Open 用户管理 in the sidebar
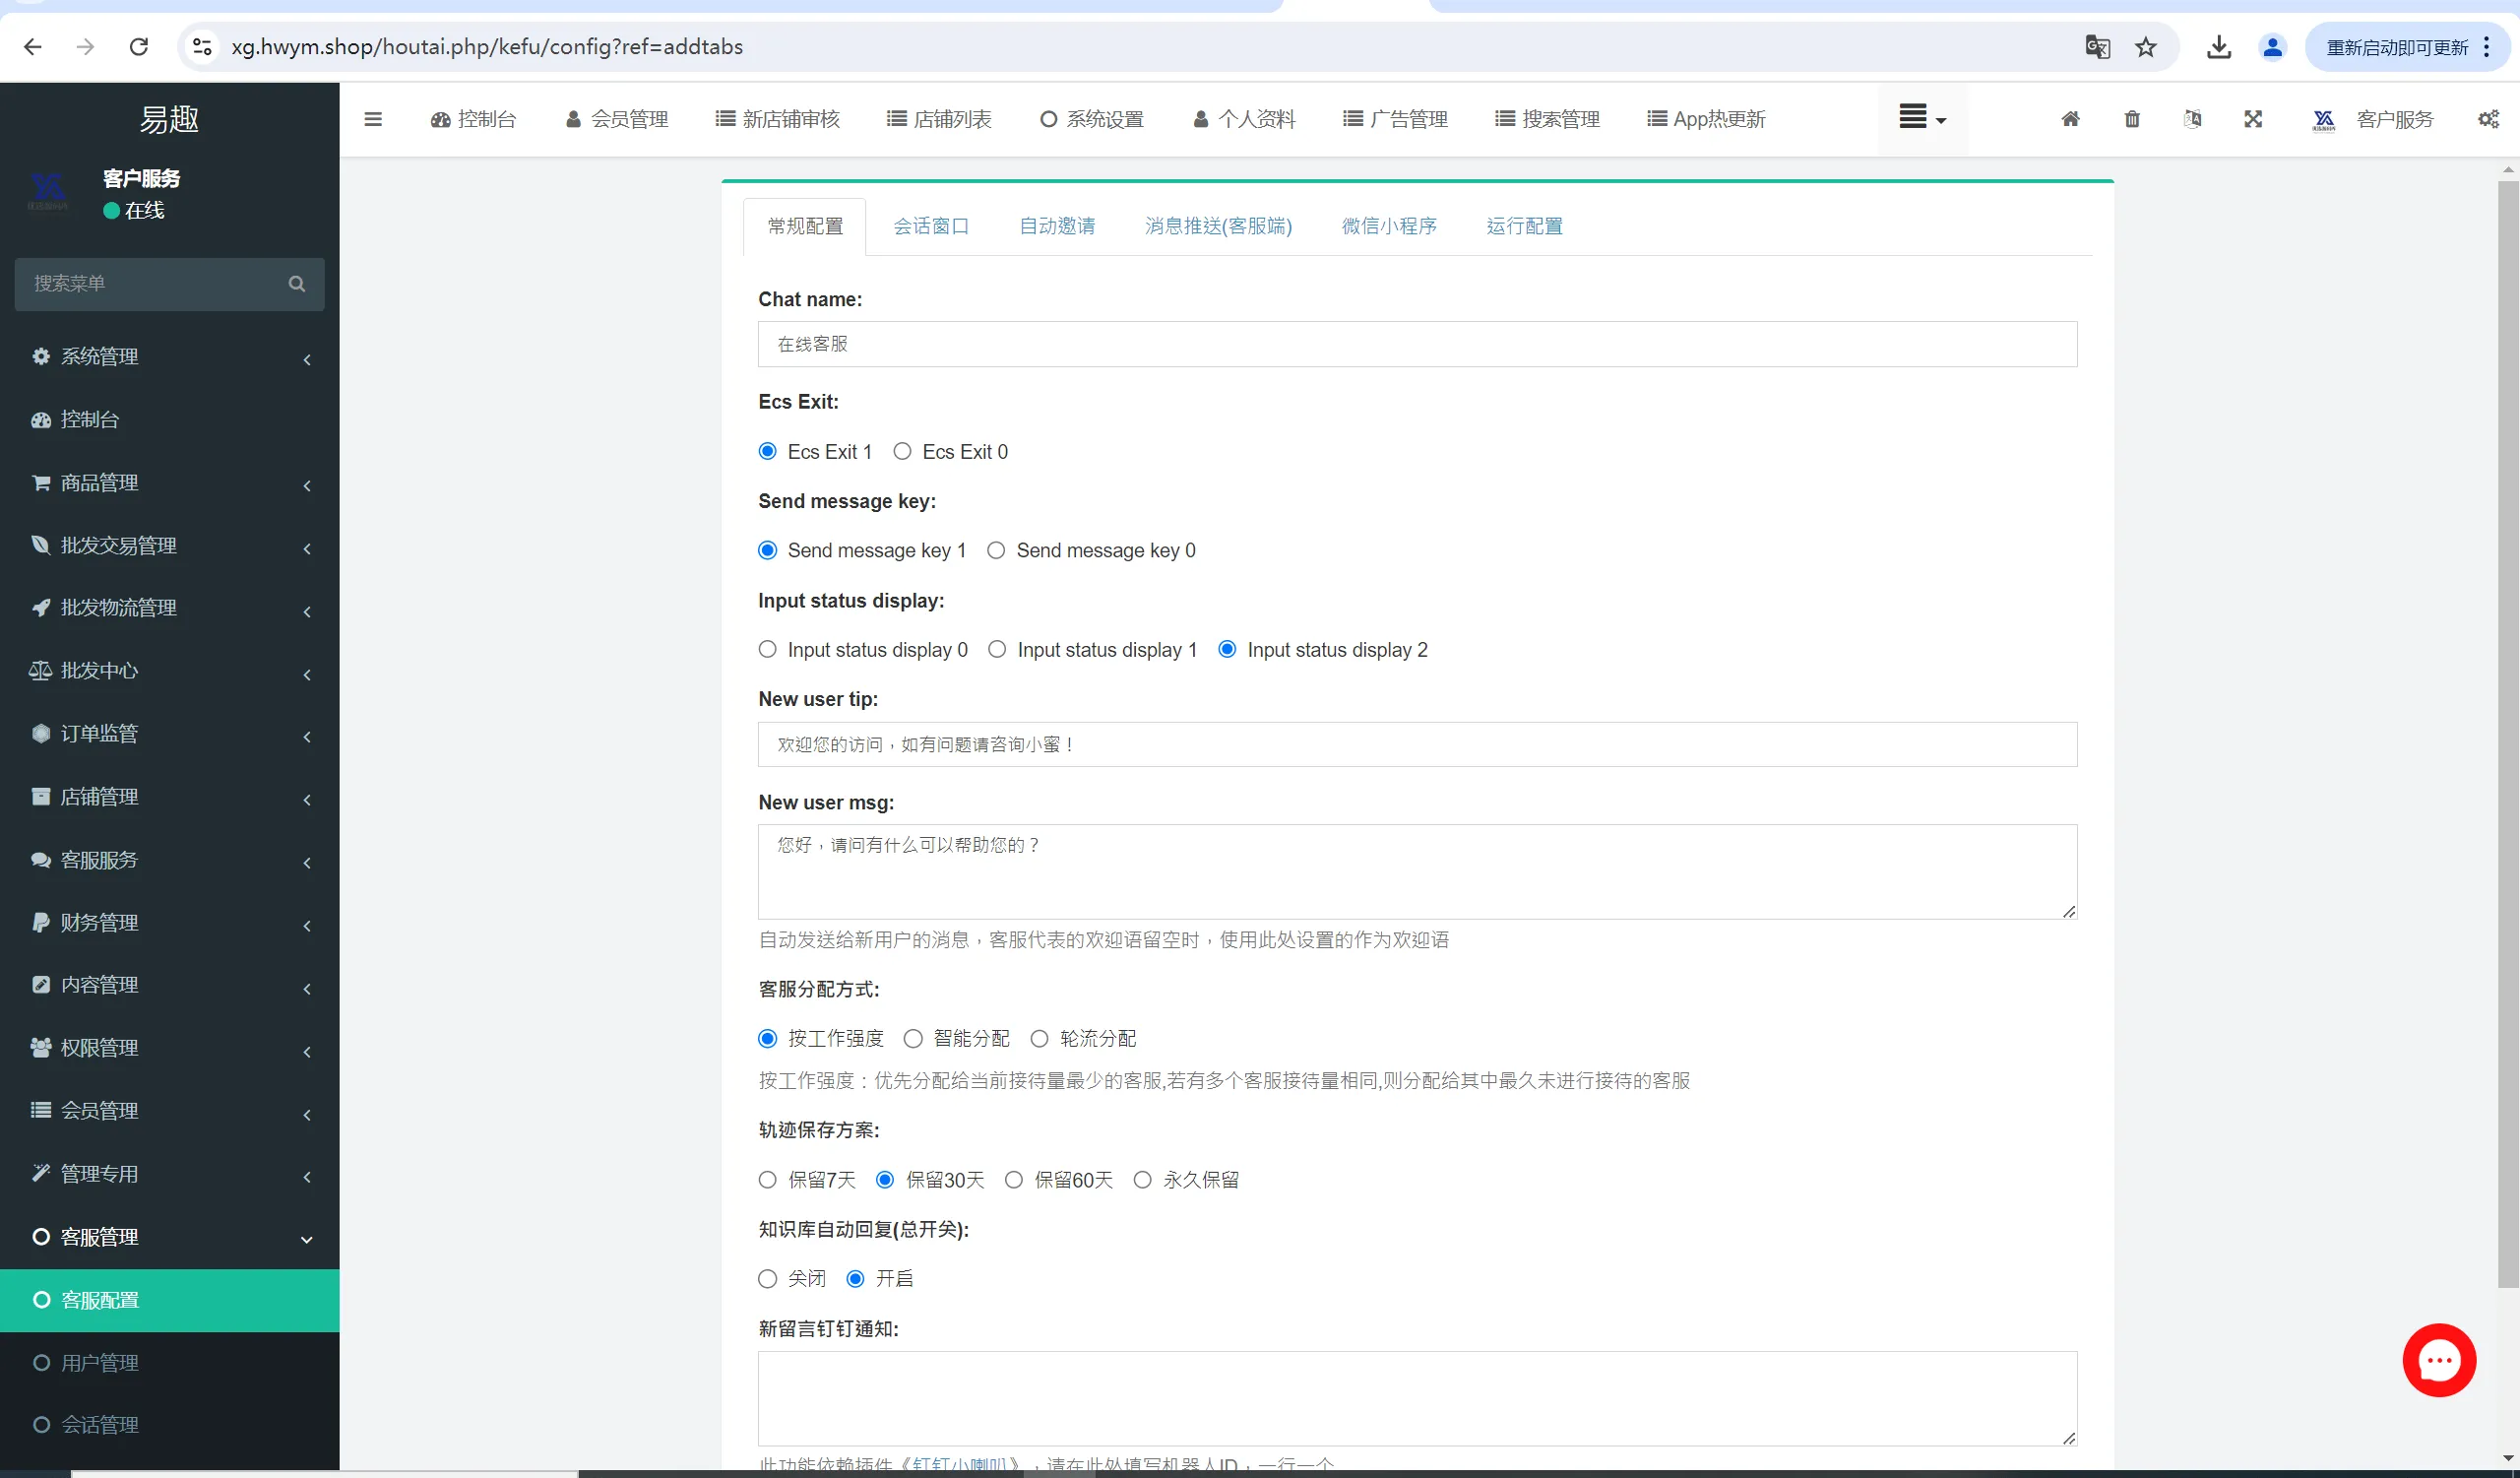Image resolution: width=2520 pixels, height=1478 pixels. pos(100,1363)
